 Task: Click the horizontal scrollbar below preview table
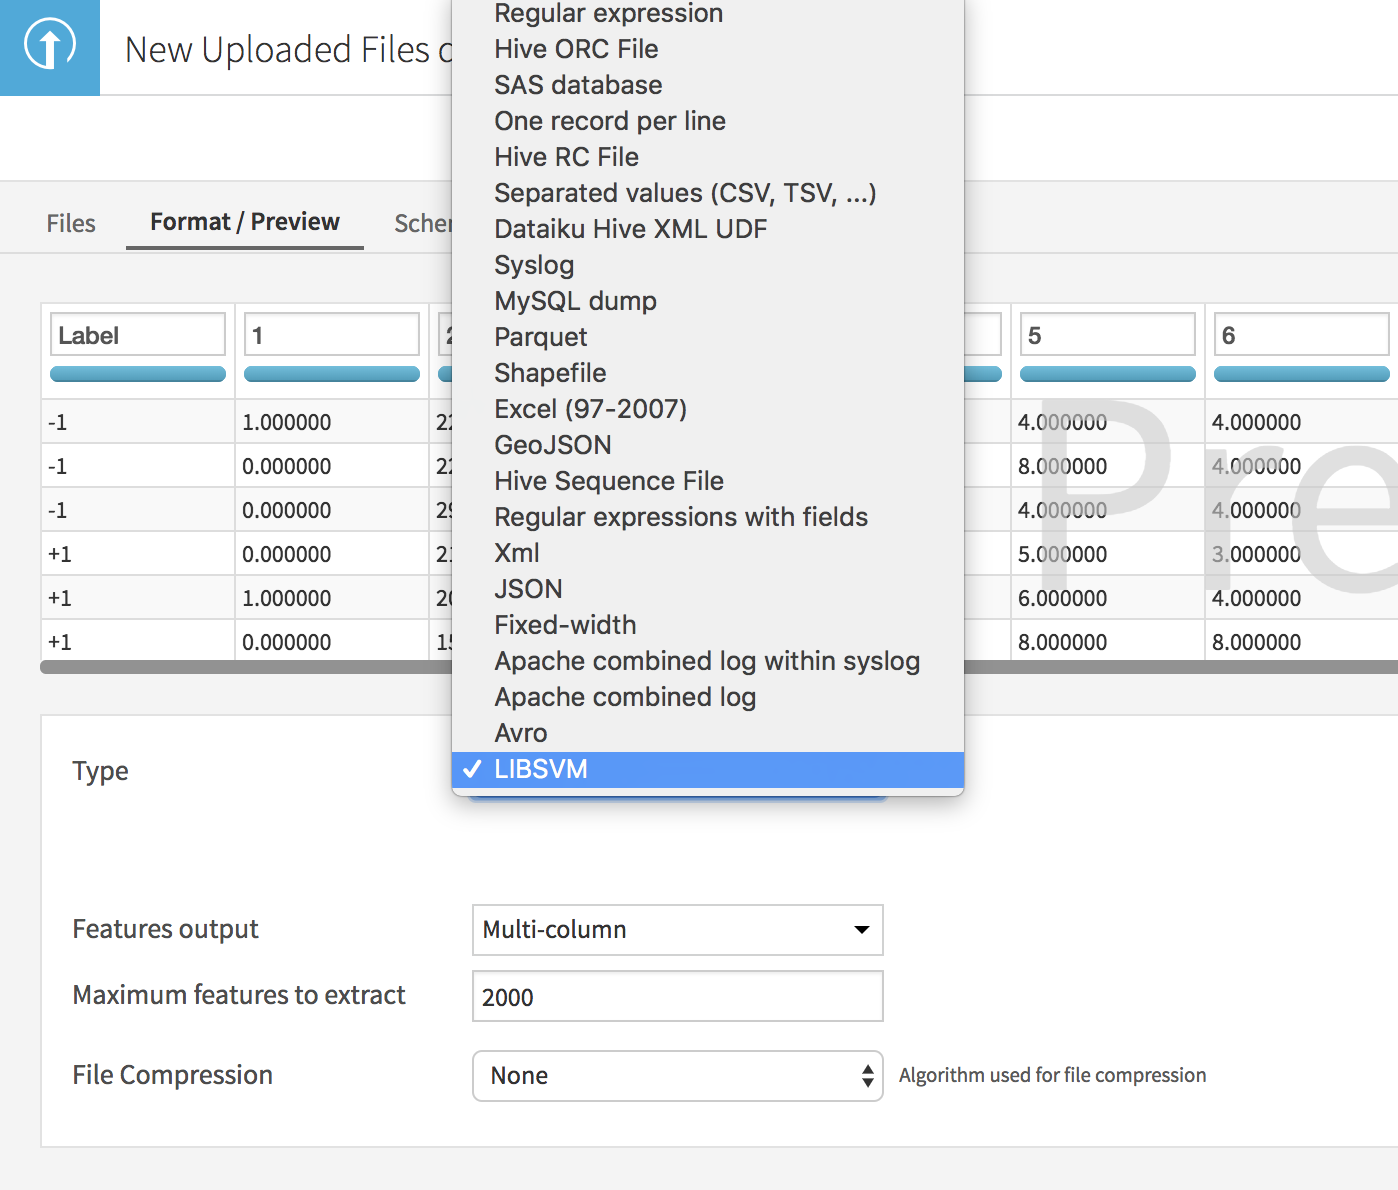click(x=245, y=667)
